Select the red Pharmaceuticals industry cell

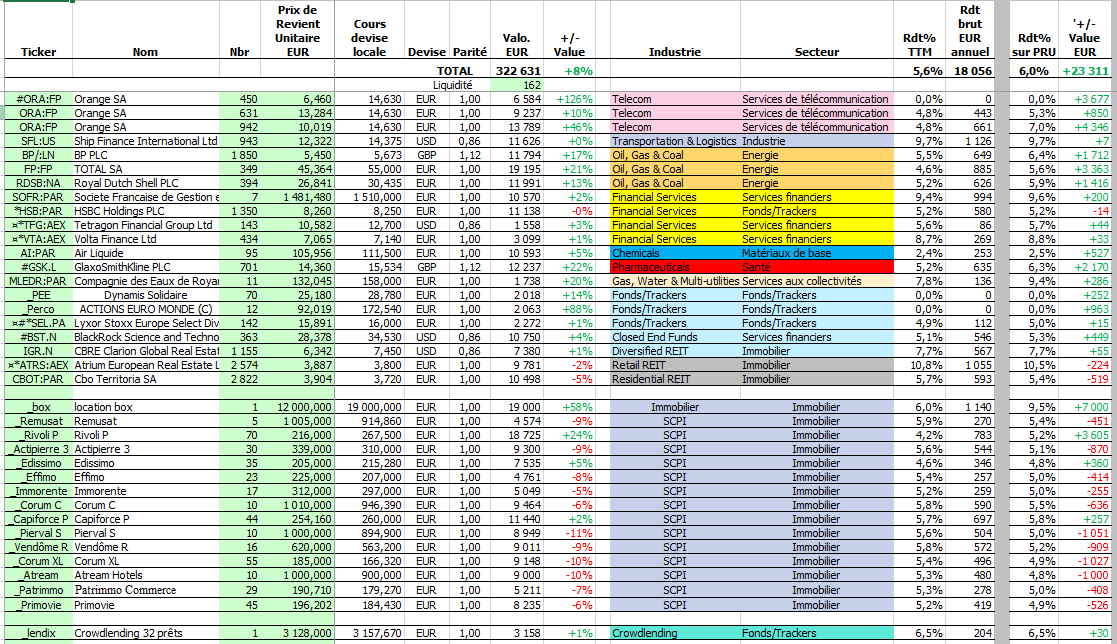675,267
